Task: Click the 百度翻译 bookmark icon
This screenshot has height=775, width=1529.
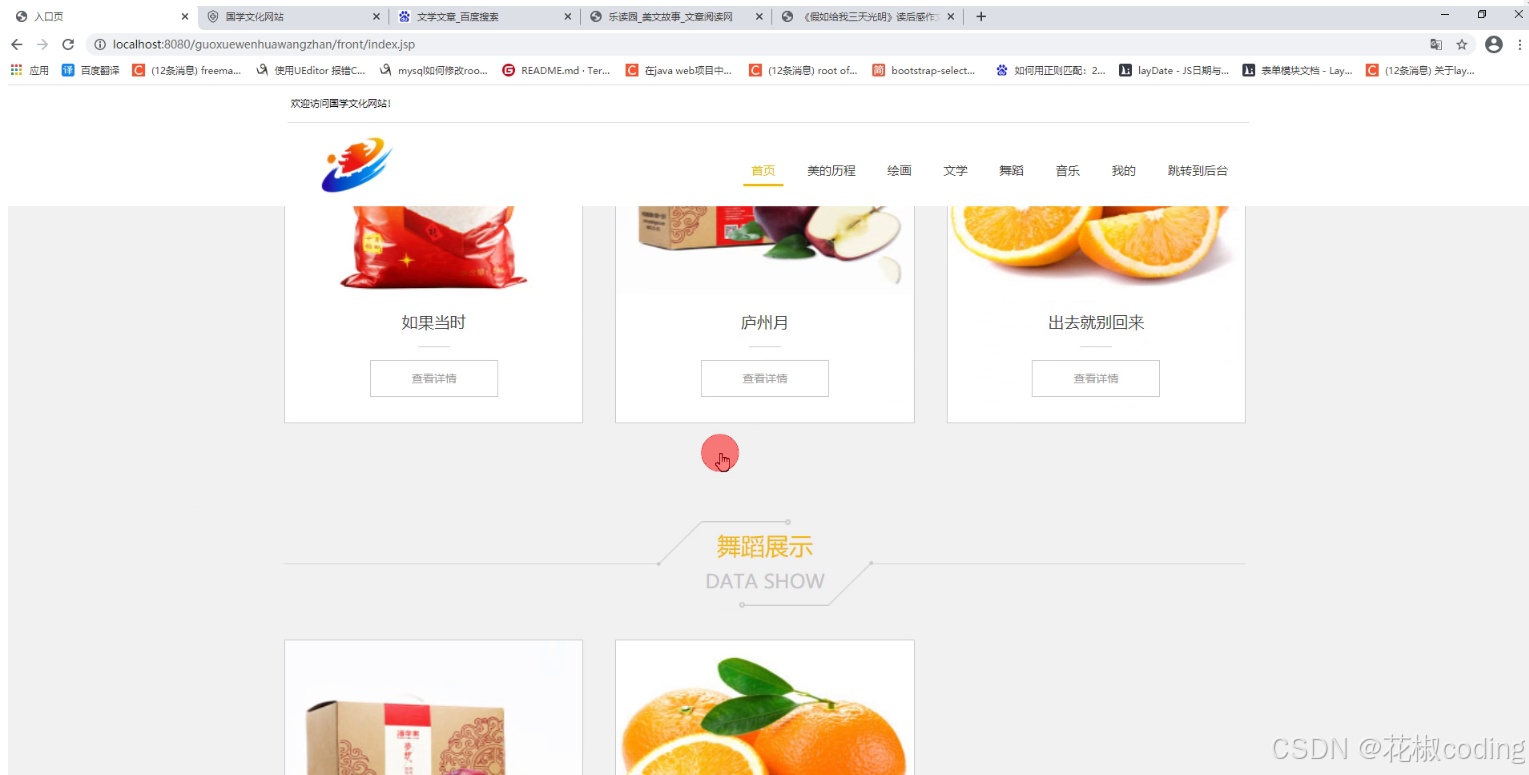Action: click(67, 70)
